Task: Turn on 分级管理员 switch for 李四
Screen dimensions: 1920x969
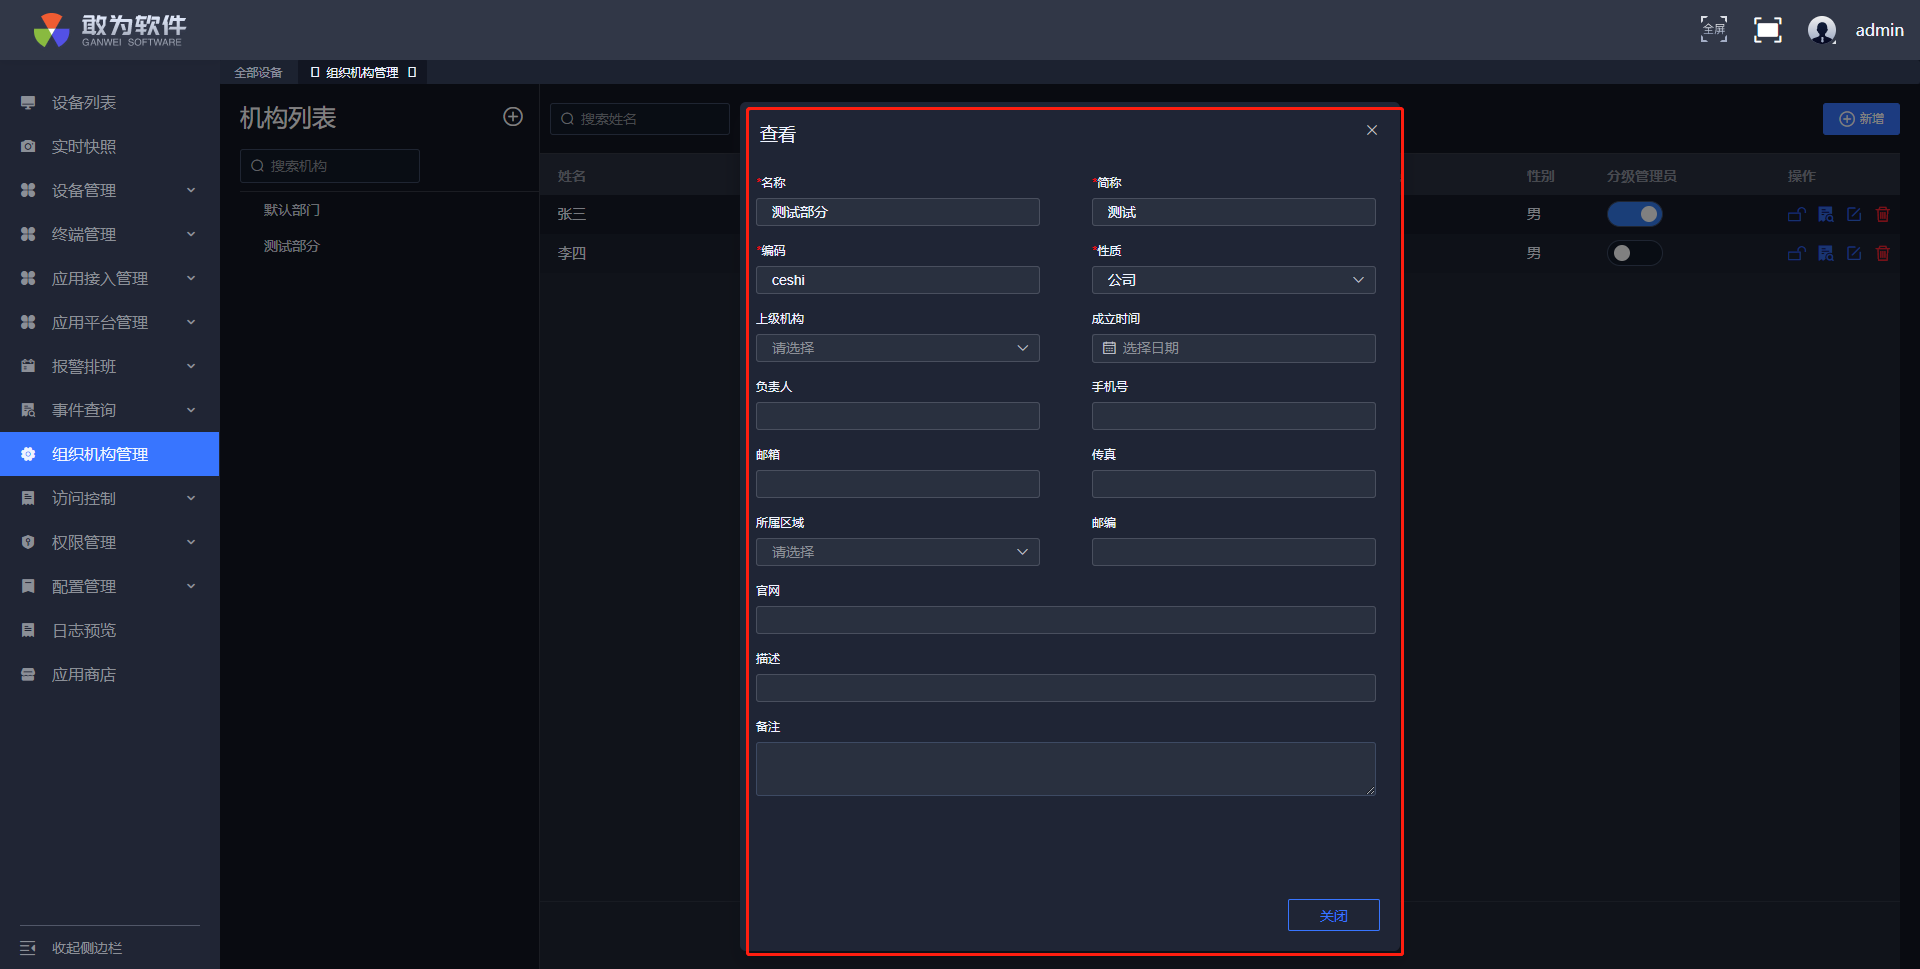Action: tap(1634, 253)
